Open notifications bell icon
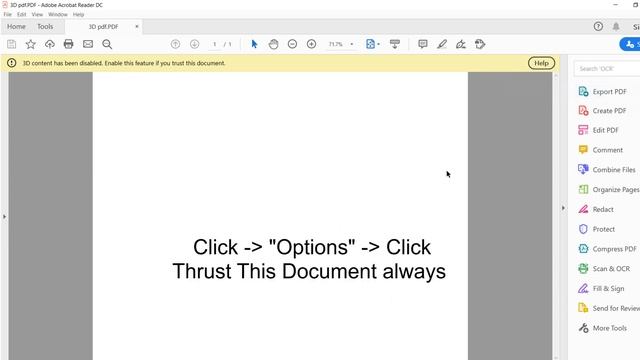This screenshot has width=640, height=360. (x=616, y=27)
